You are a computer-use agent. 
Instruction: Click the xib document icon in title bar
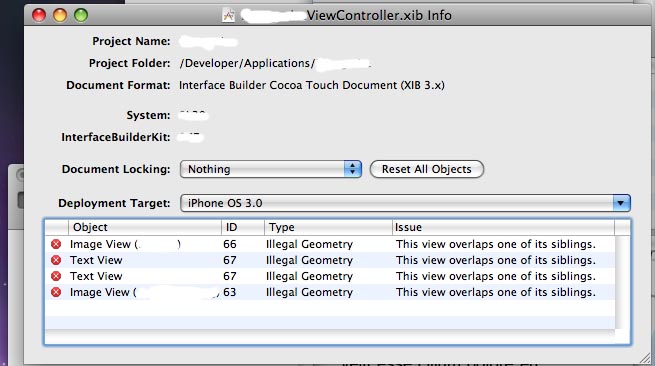(228, 15)
